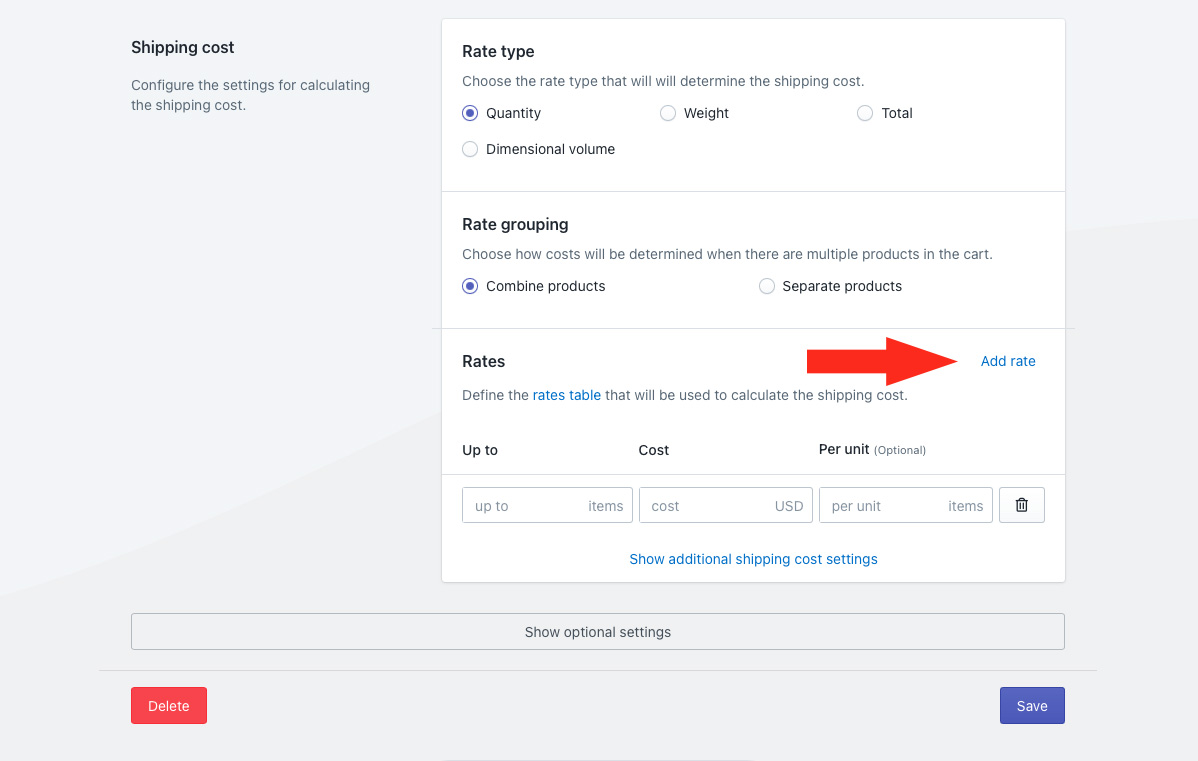Click the Delete button
Viewport: 1198px width, 761px height.
click(168, 705)
